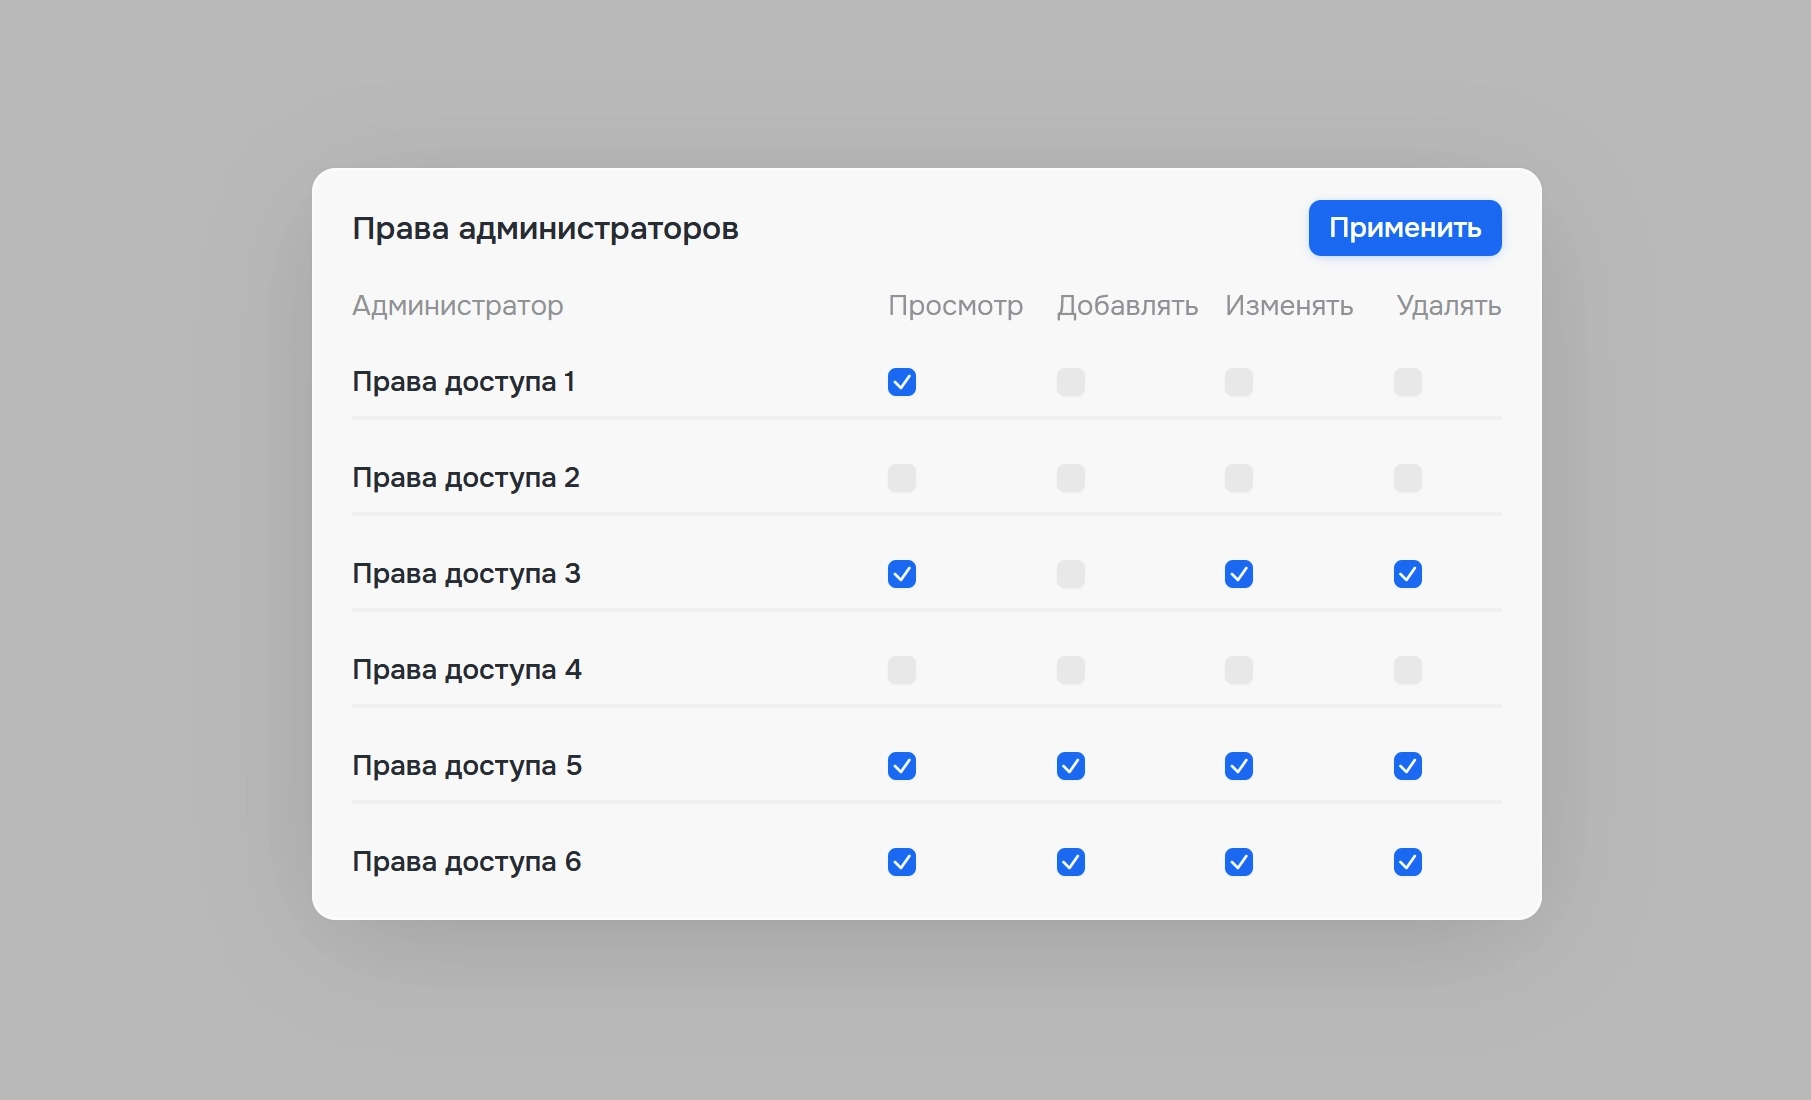This screenshot has height=1100, width=1811.
Task: Uncheck Просмотр for Права доступа 5
Action: [902, 766]
